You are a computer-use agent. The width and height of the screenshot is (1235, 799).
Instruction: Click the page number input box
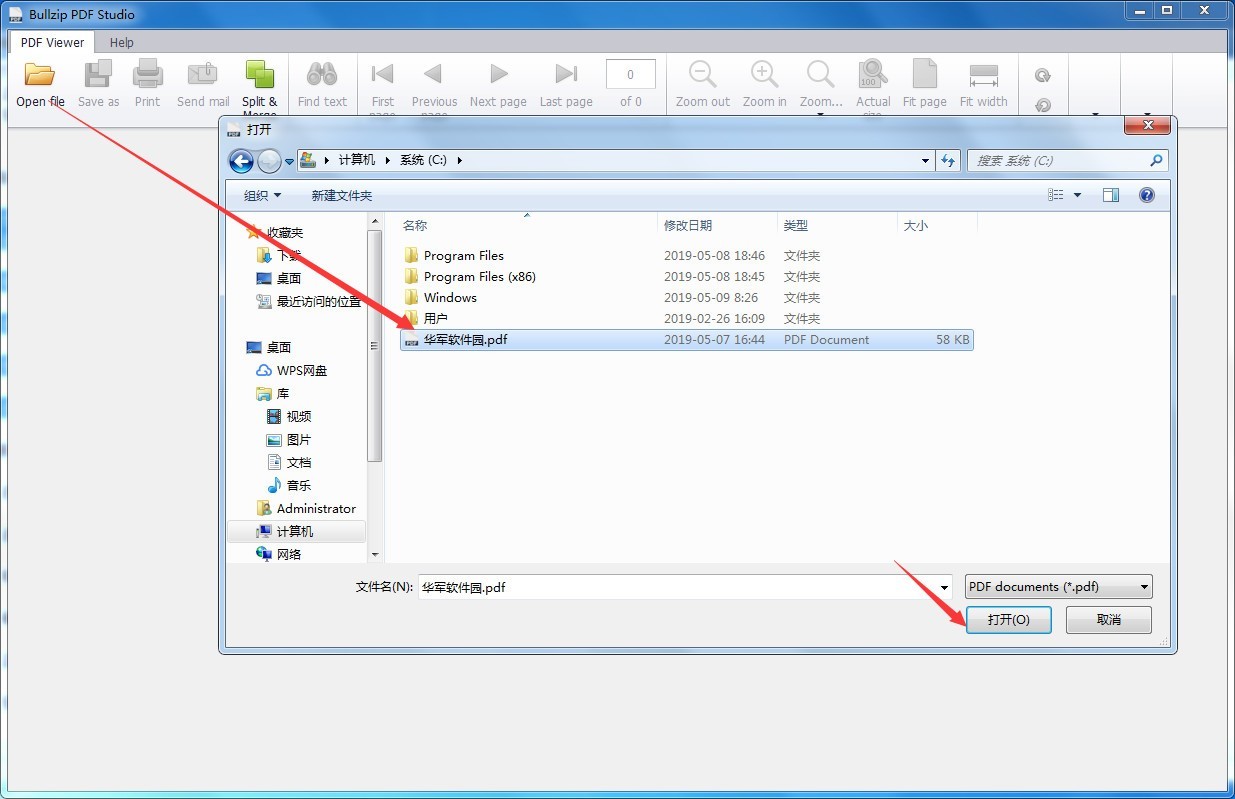(631, 74)
